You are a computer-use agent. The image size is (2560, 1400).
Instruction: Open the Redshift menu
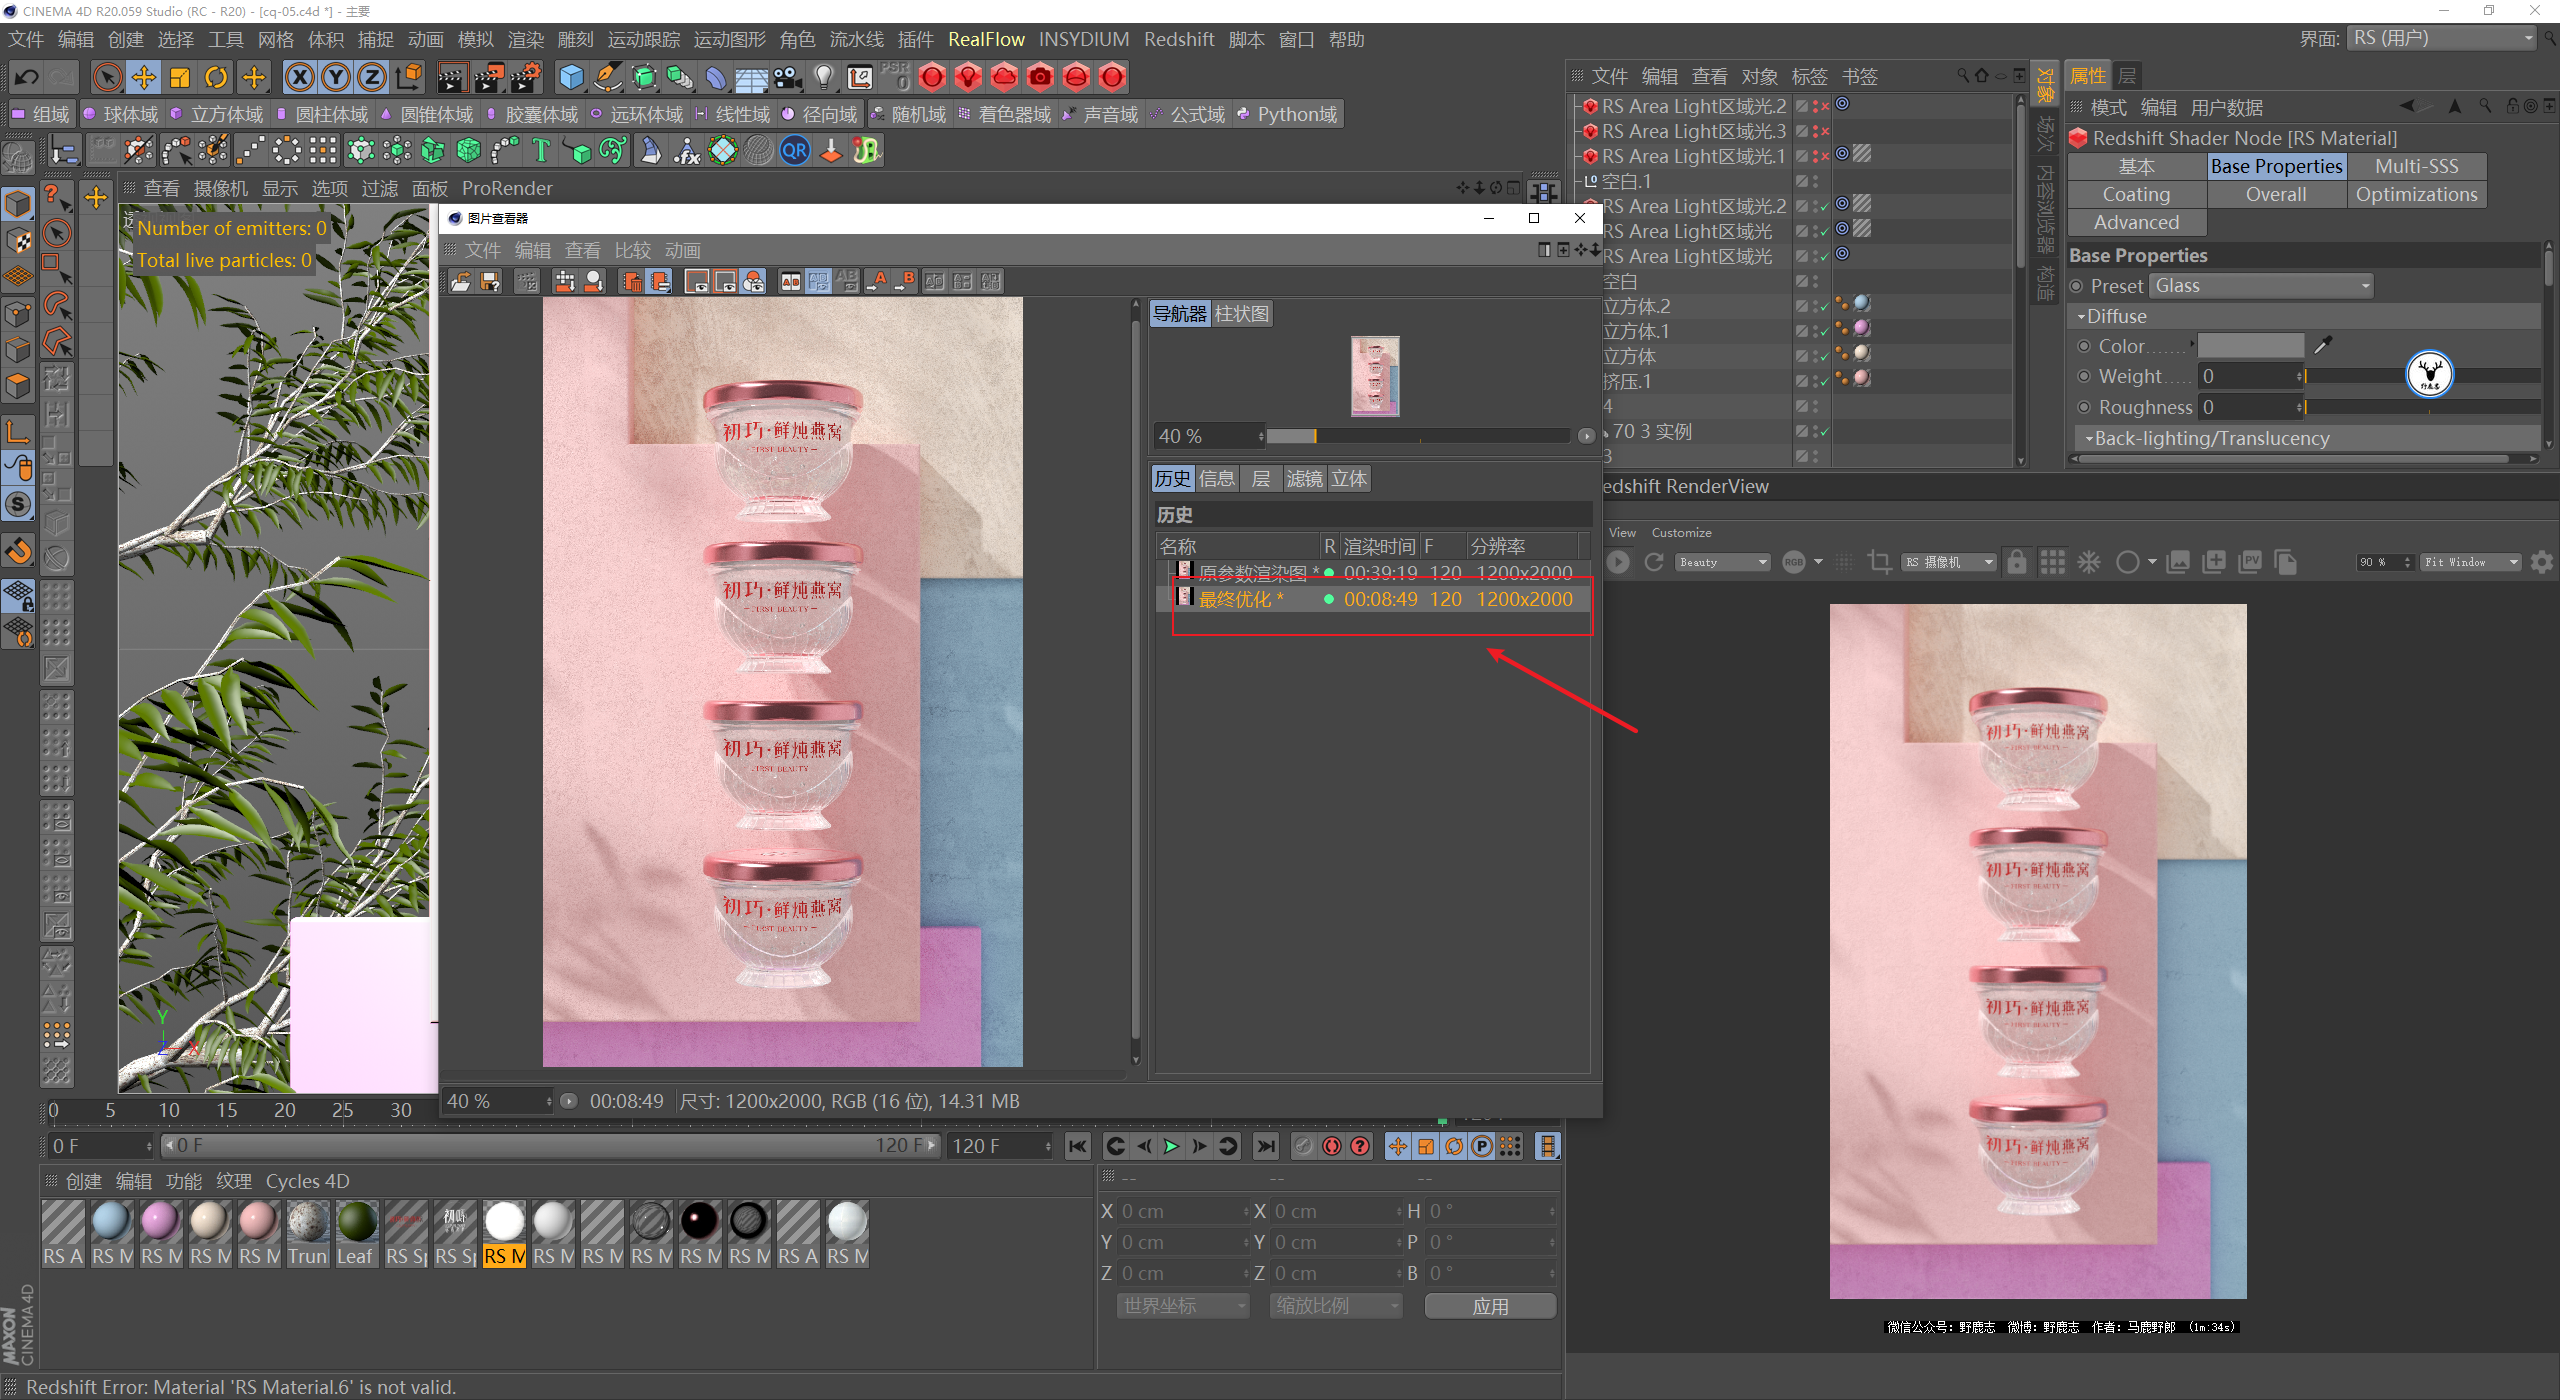(1179, 39)
